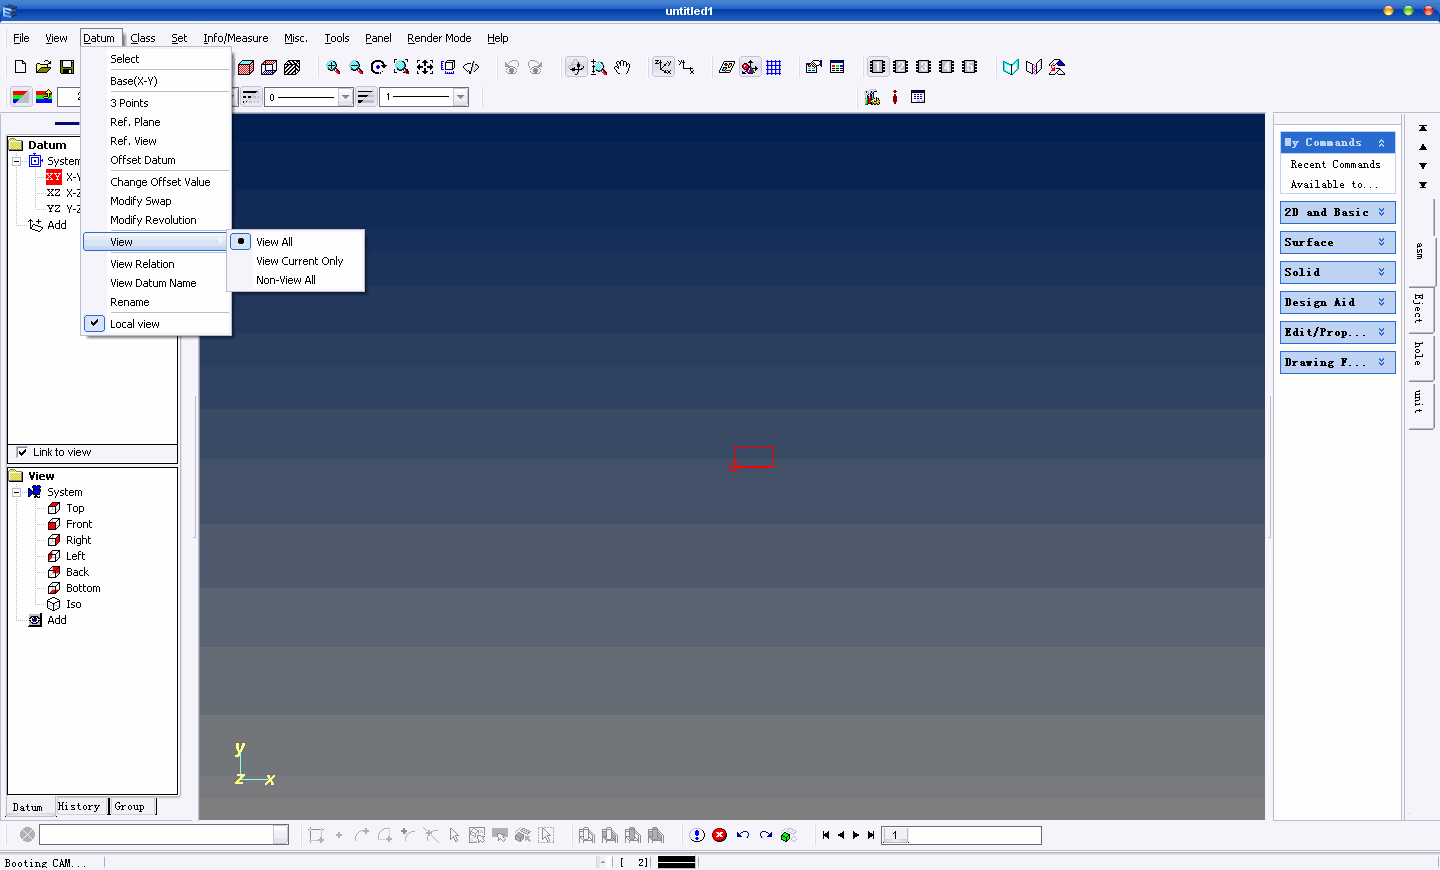Expand the 2D and Basic command group
Screen dimensions: 1440x870
point(1337,212)
